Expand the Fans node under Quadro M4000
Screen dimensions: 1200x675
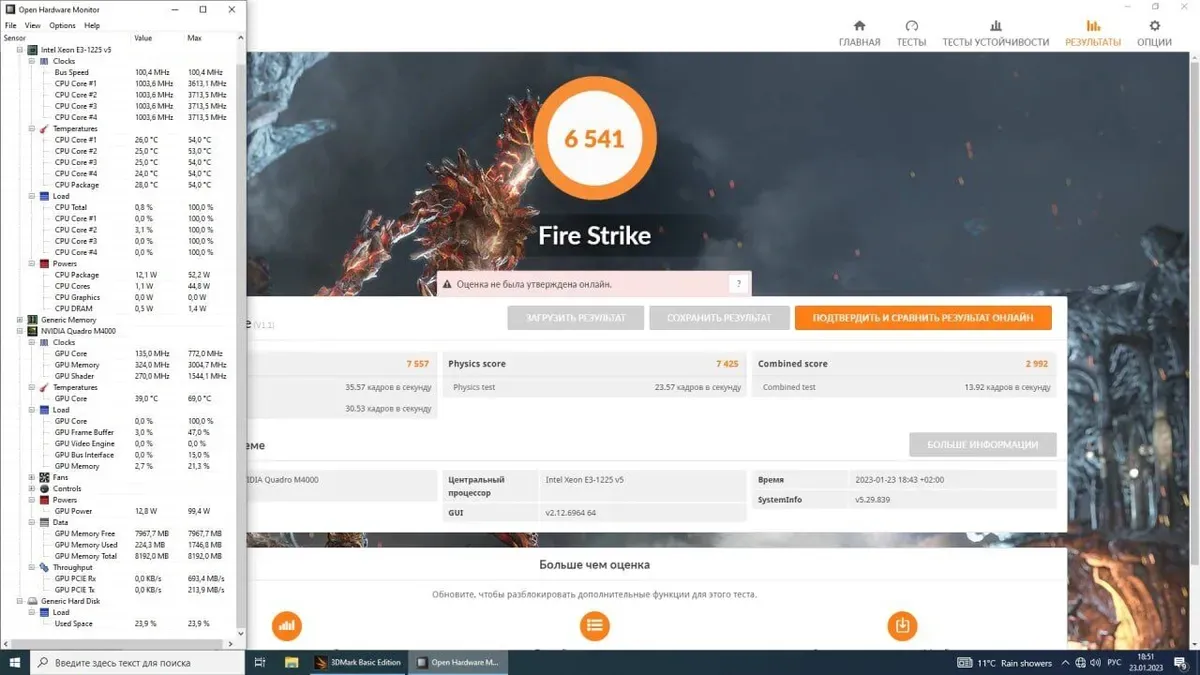click(32, 477)
